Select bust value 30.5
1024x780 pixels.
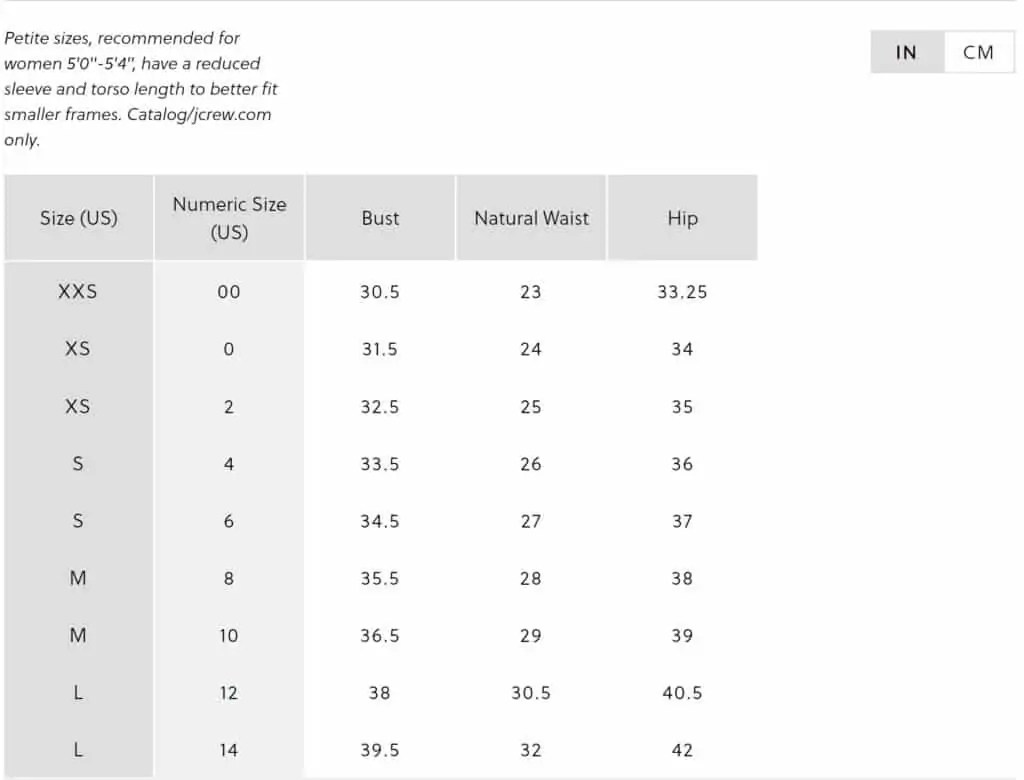tap(379, 292)
